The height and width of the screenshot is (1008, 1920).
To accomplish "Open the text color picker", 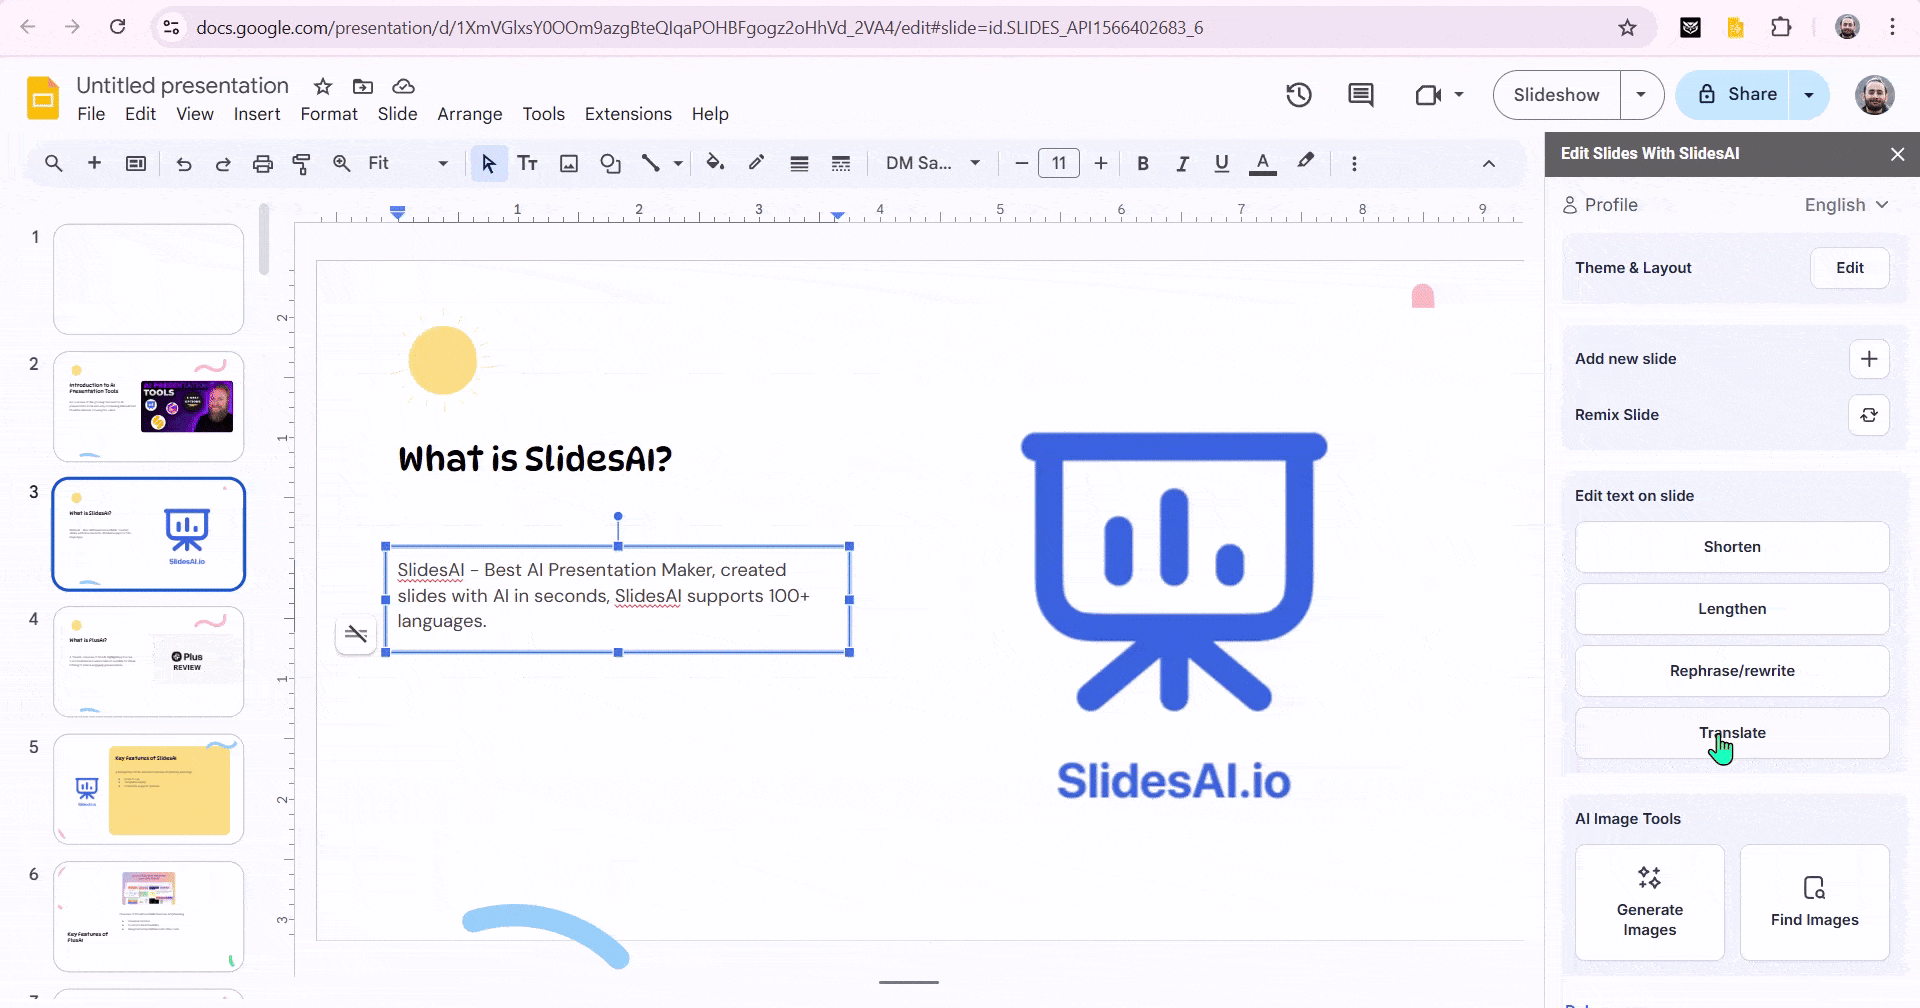I will (1262, 163).
